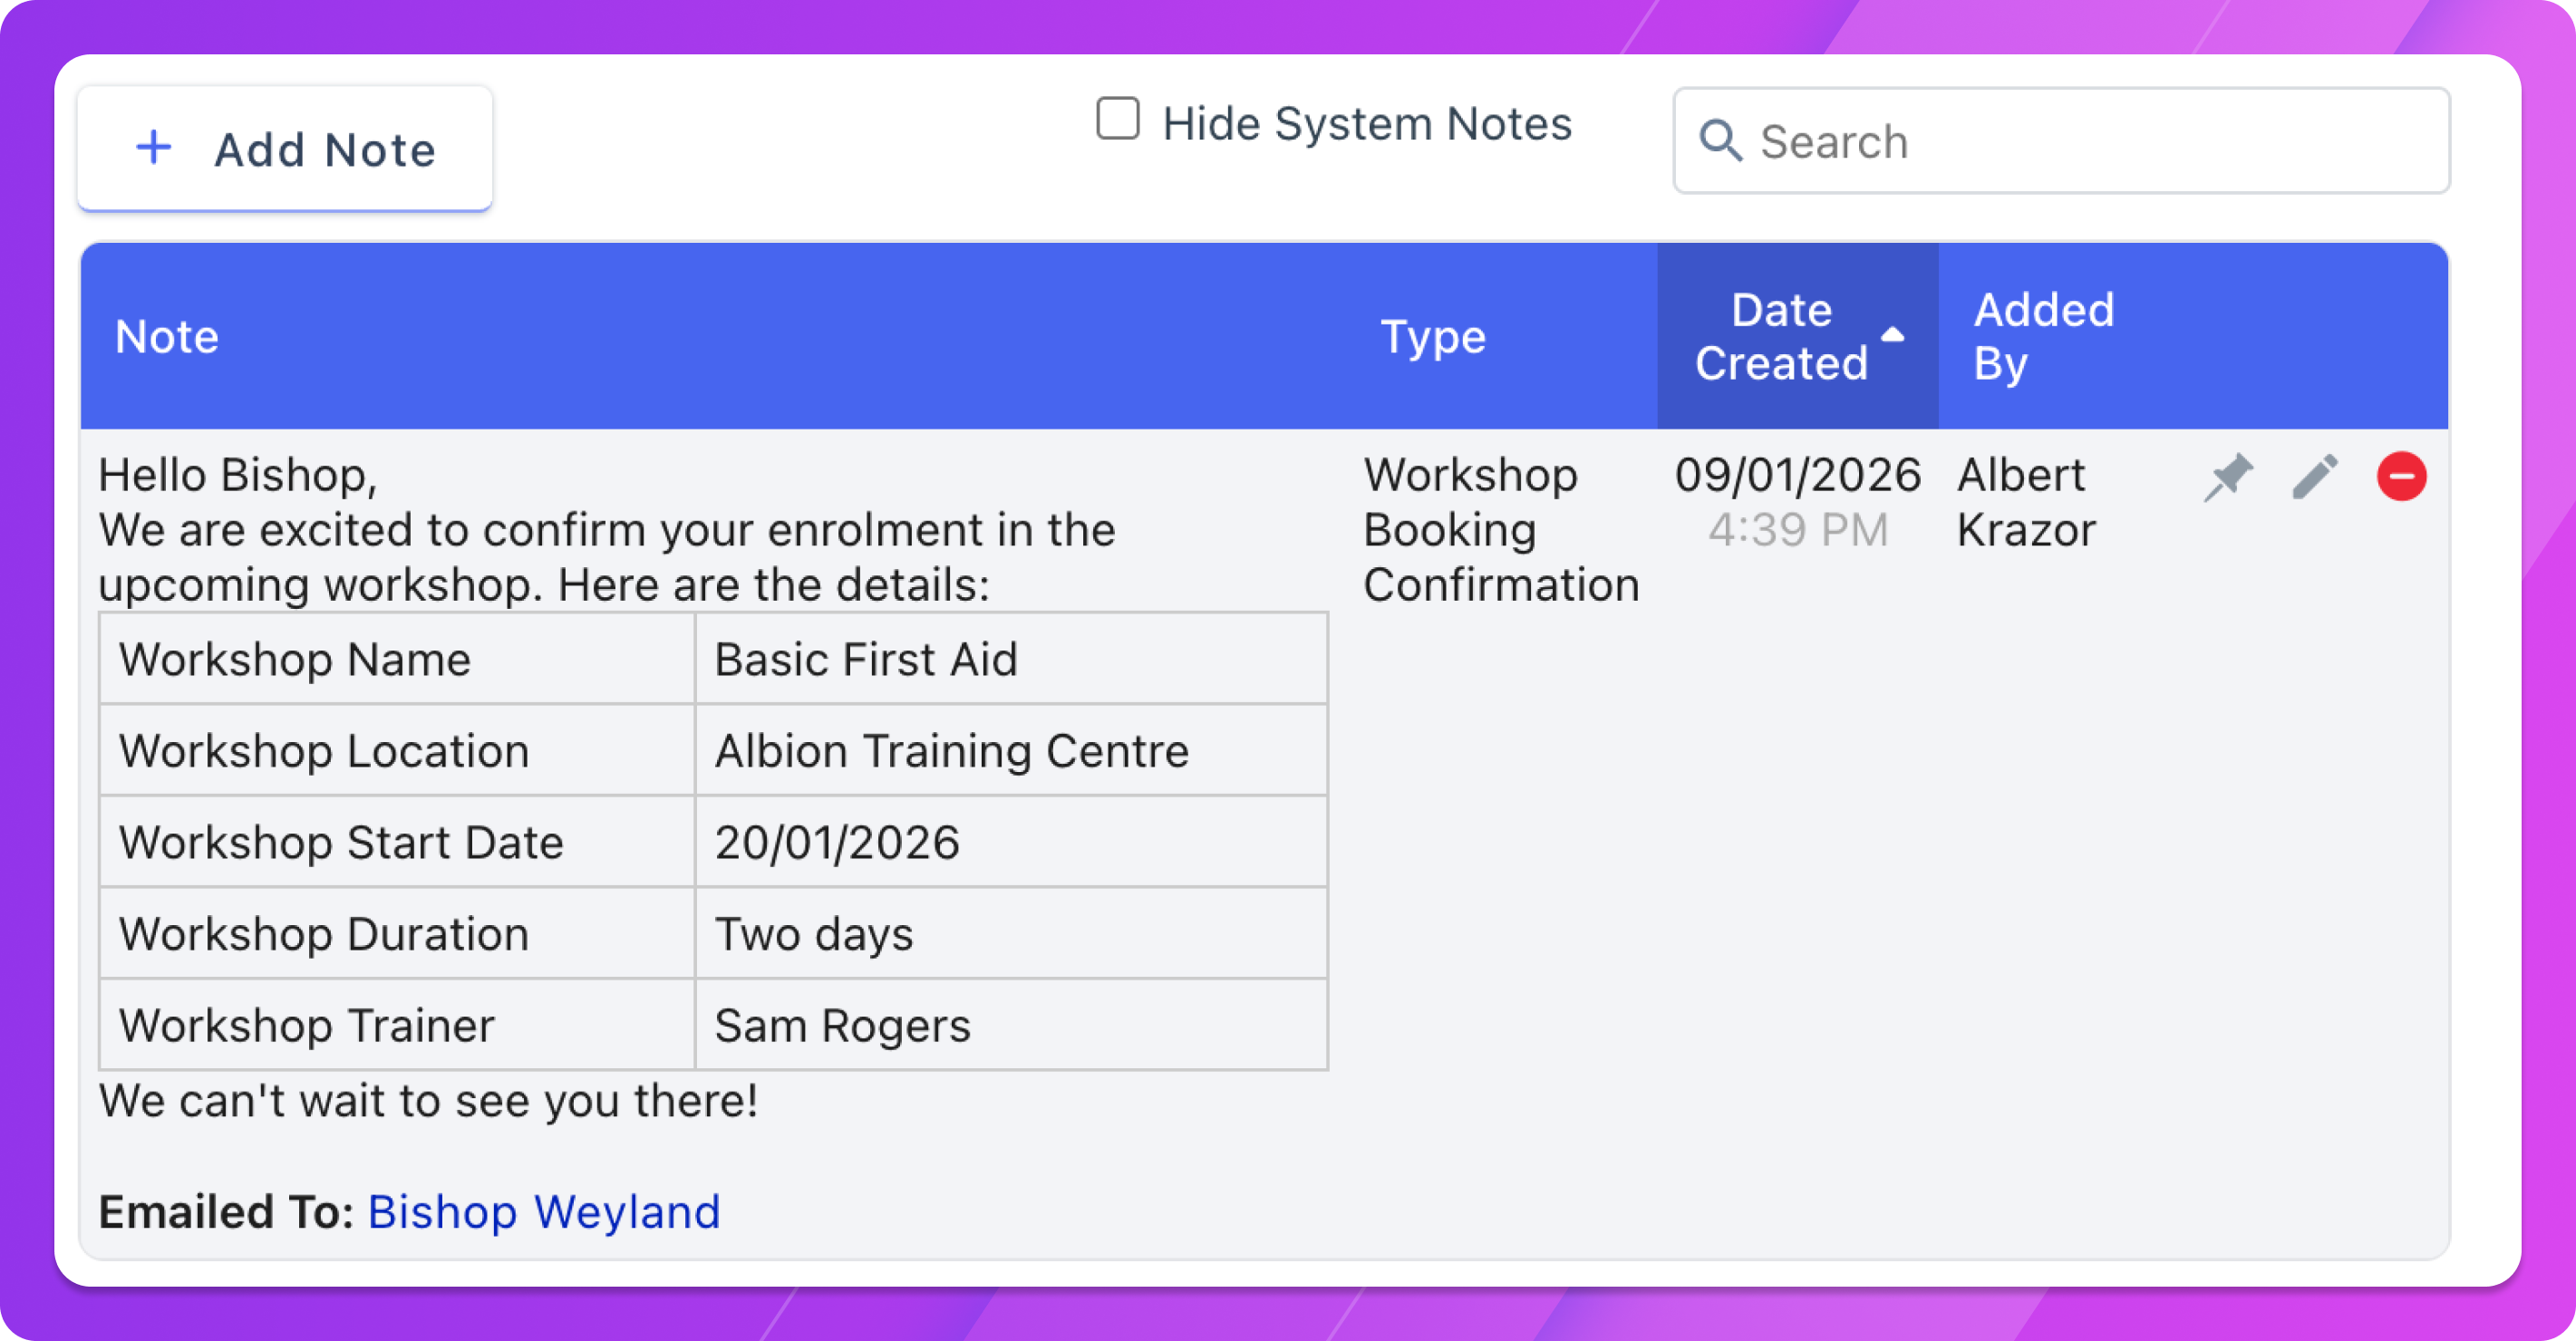Screen dimensions: 2576x1341
Task: Click the Two days duration cell
Action: point(1011,933)
